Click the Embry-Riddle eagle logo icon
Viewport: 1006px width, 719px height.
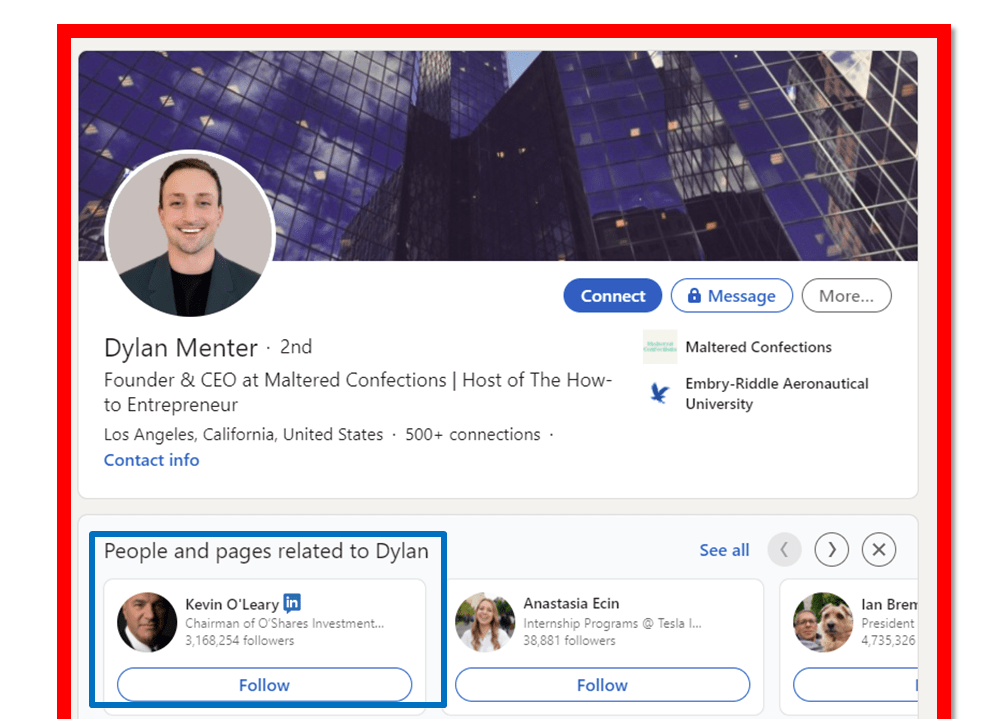click(659, 393)
